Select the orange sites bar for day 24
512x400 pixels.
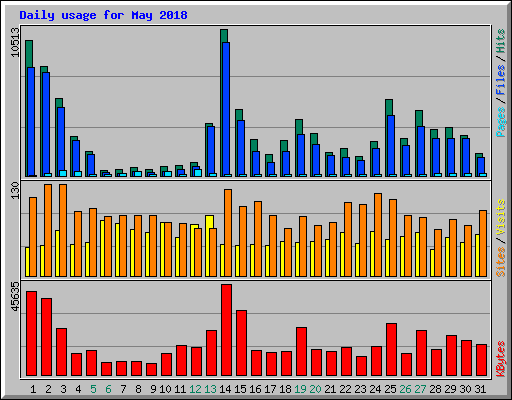(x=378, y=235)
